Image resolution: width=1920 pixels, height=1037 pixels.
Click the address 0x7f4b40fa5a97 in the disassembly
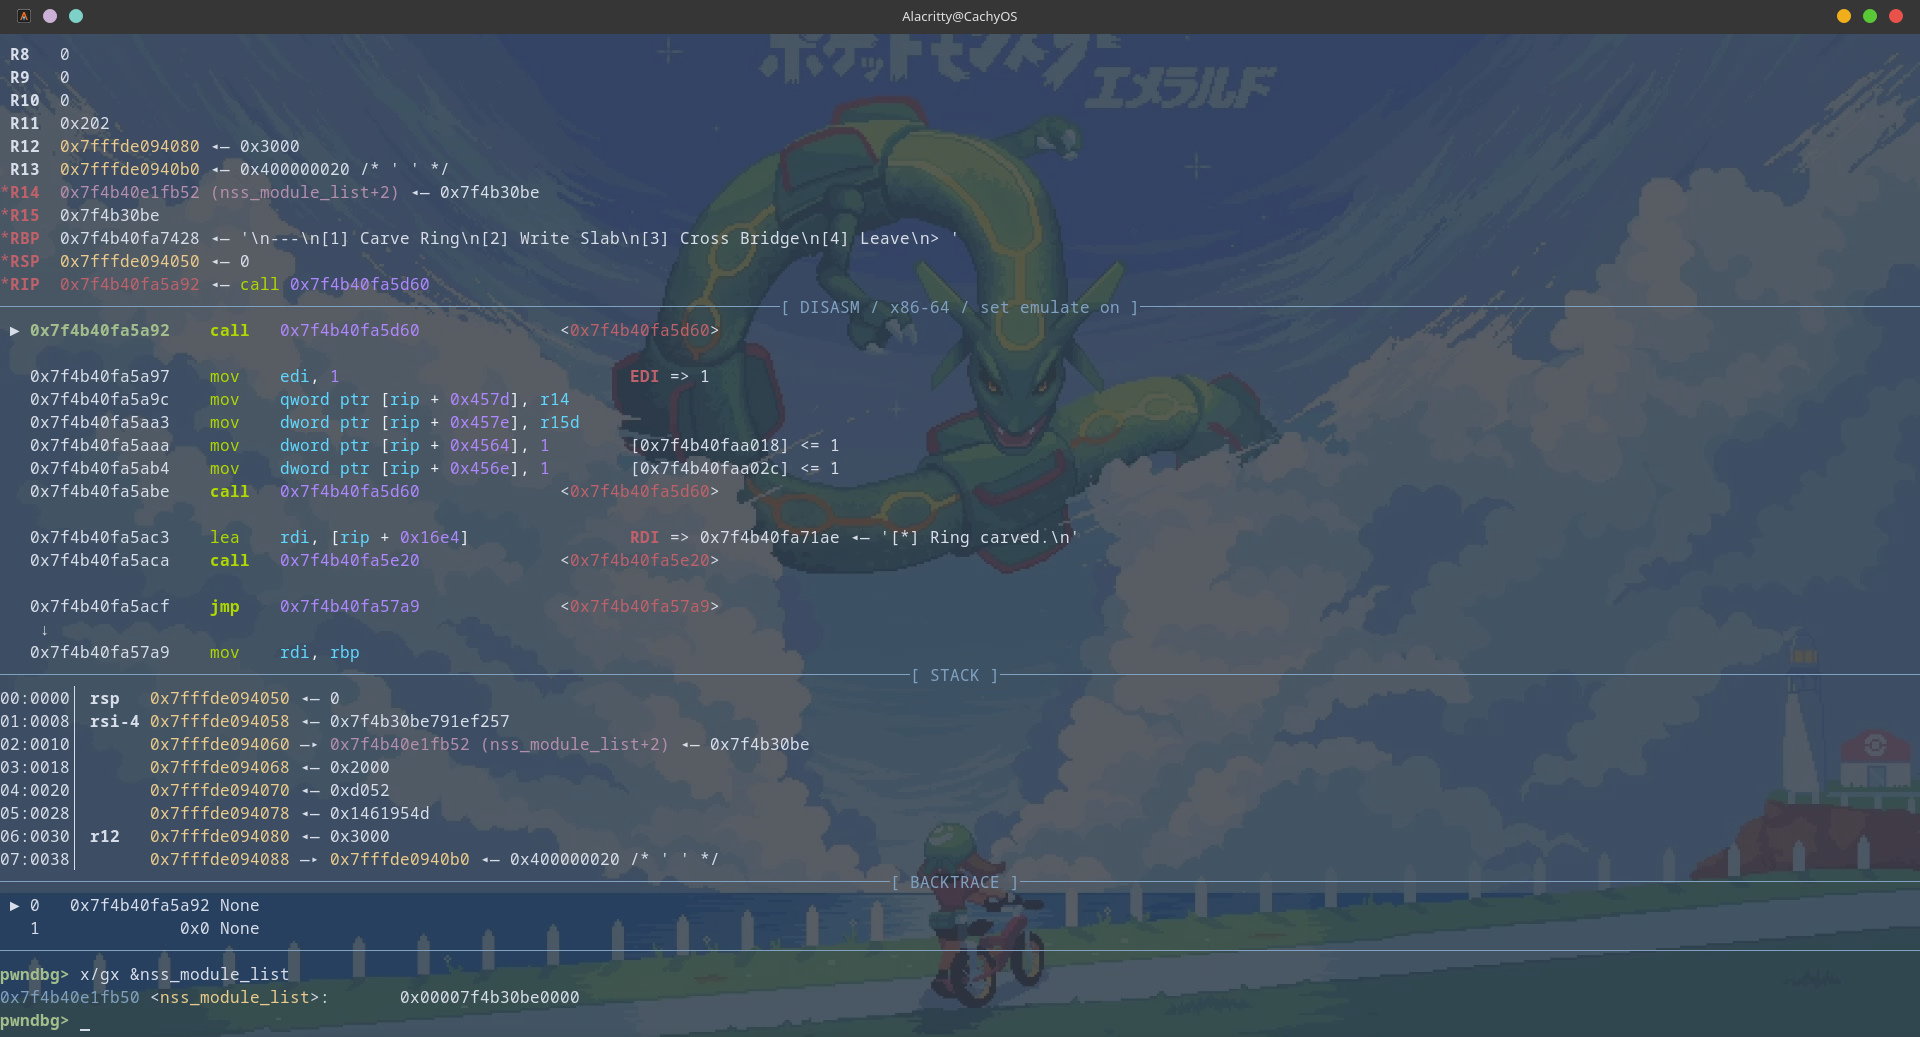coord(100,376)
